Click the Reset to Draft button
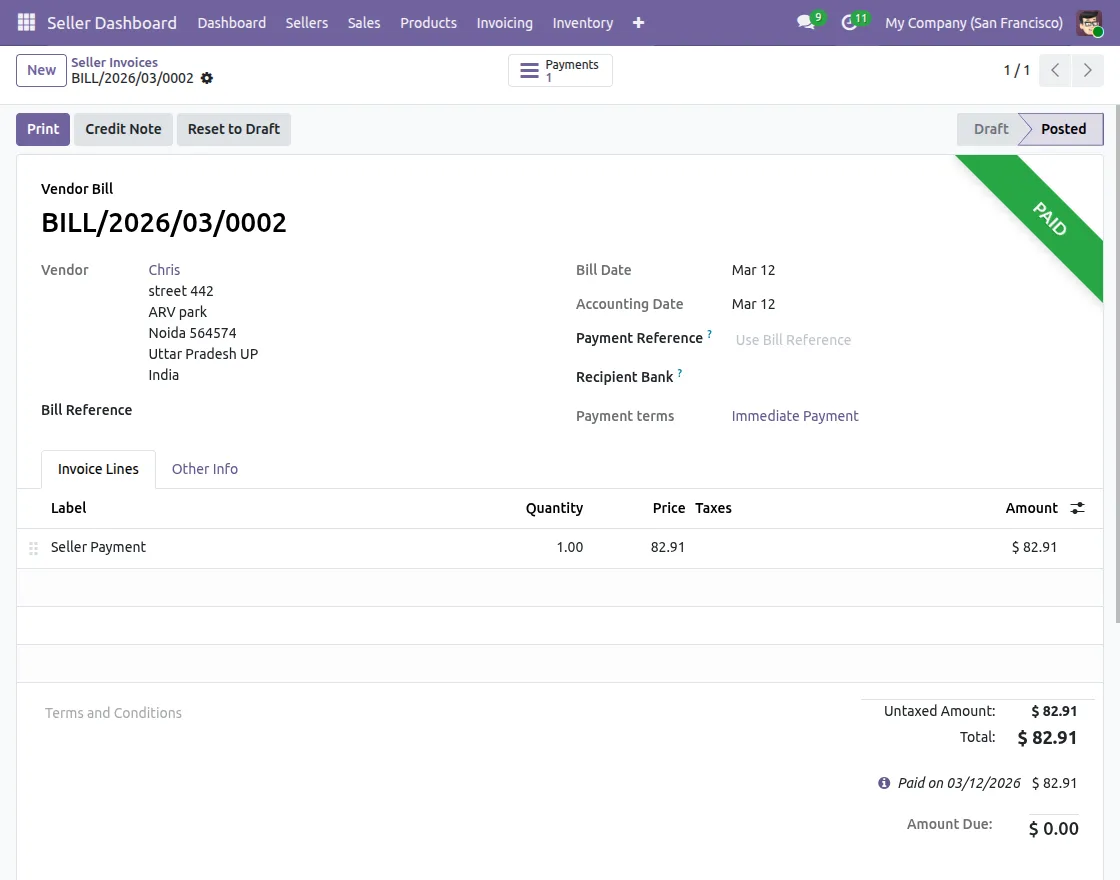This screenshot has height=880, width=1120. [x=234, y=129]
